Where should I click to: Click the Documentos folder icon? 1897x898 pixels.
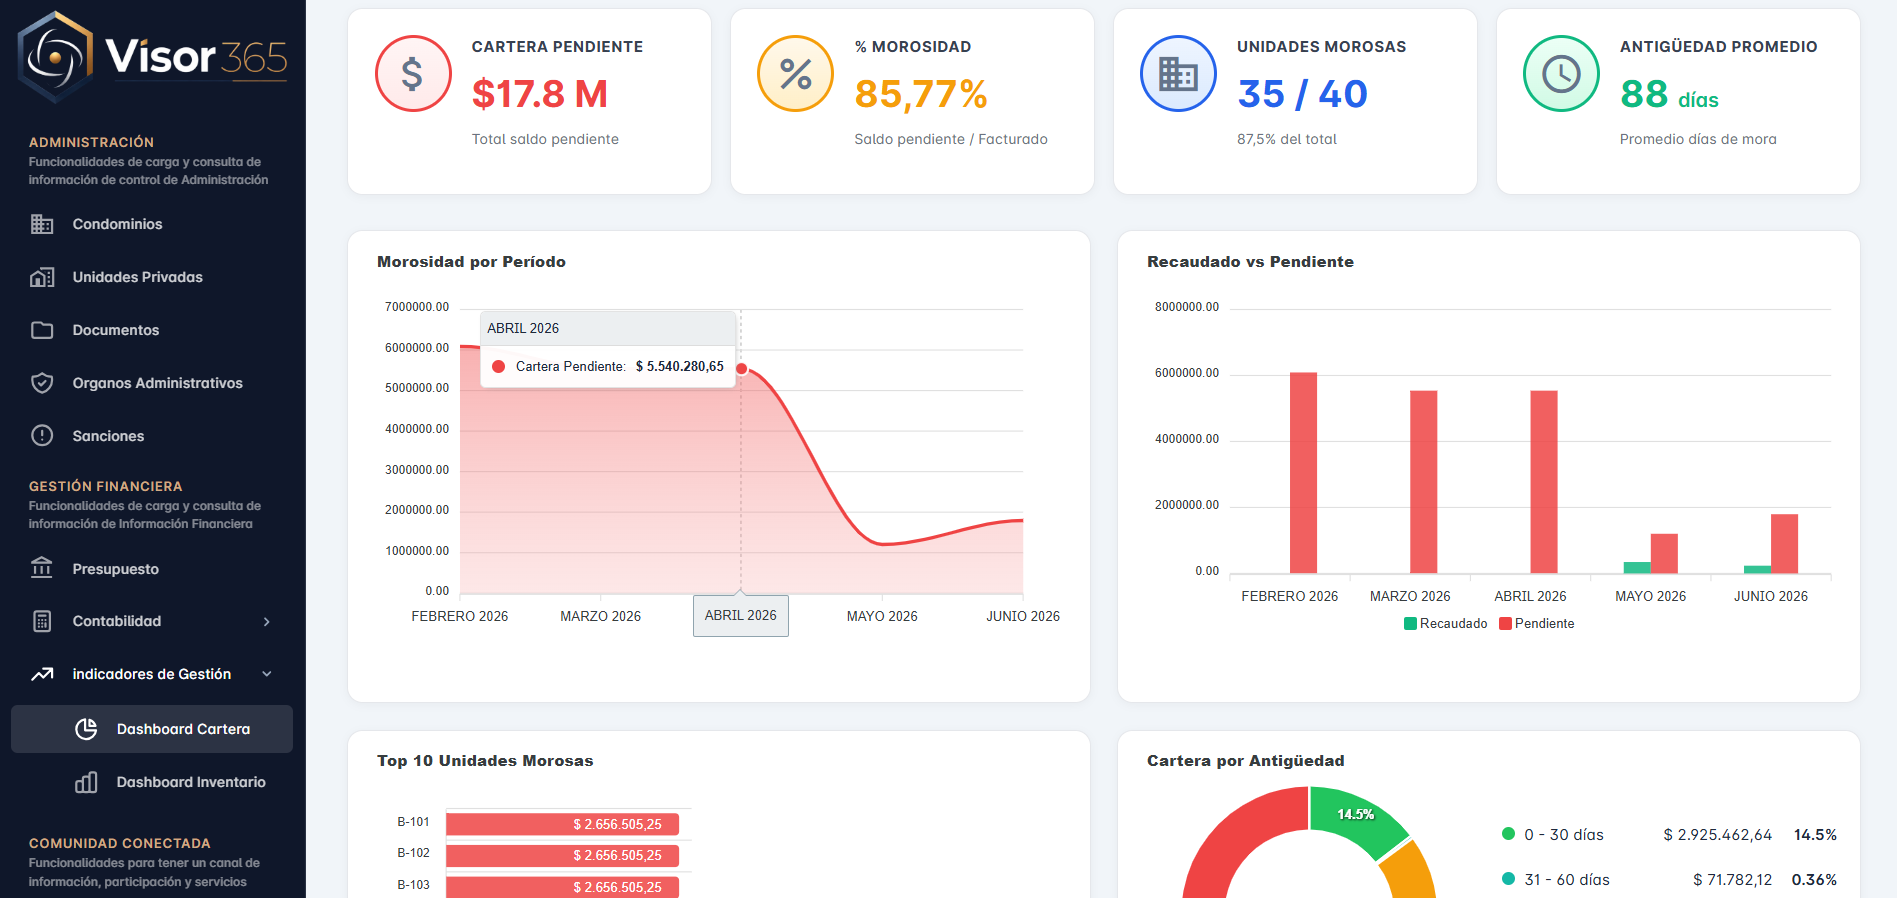tap(42, 330)
